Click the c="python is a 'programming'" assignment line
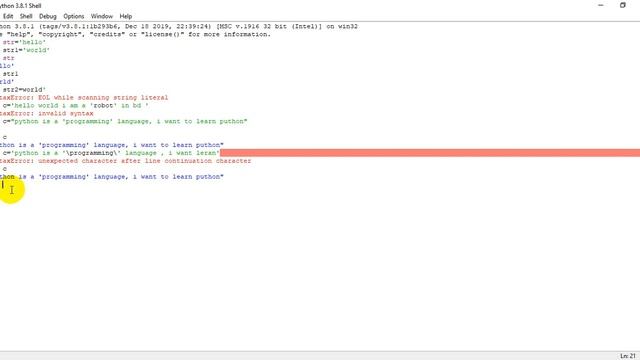Screen dimensions: 640x360 pyautogui.click(x=125, y=121)
